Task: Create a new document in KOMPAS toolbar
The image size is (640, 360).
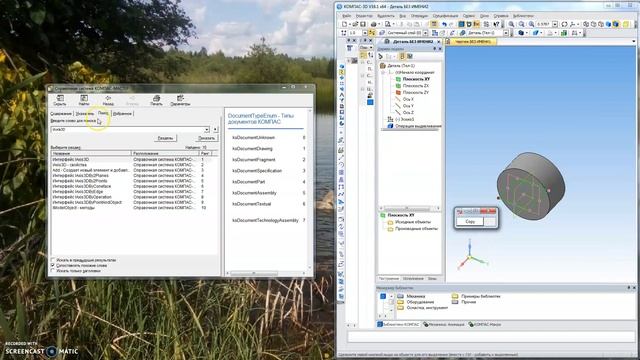Action: [x=345, y=24]
